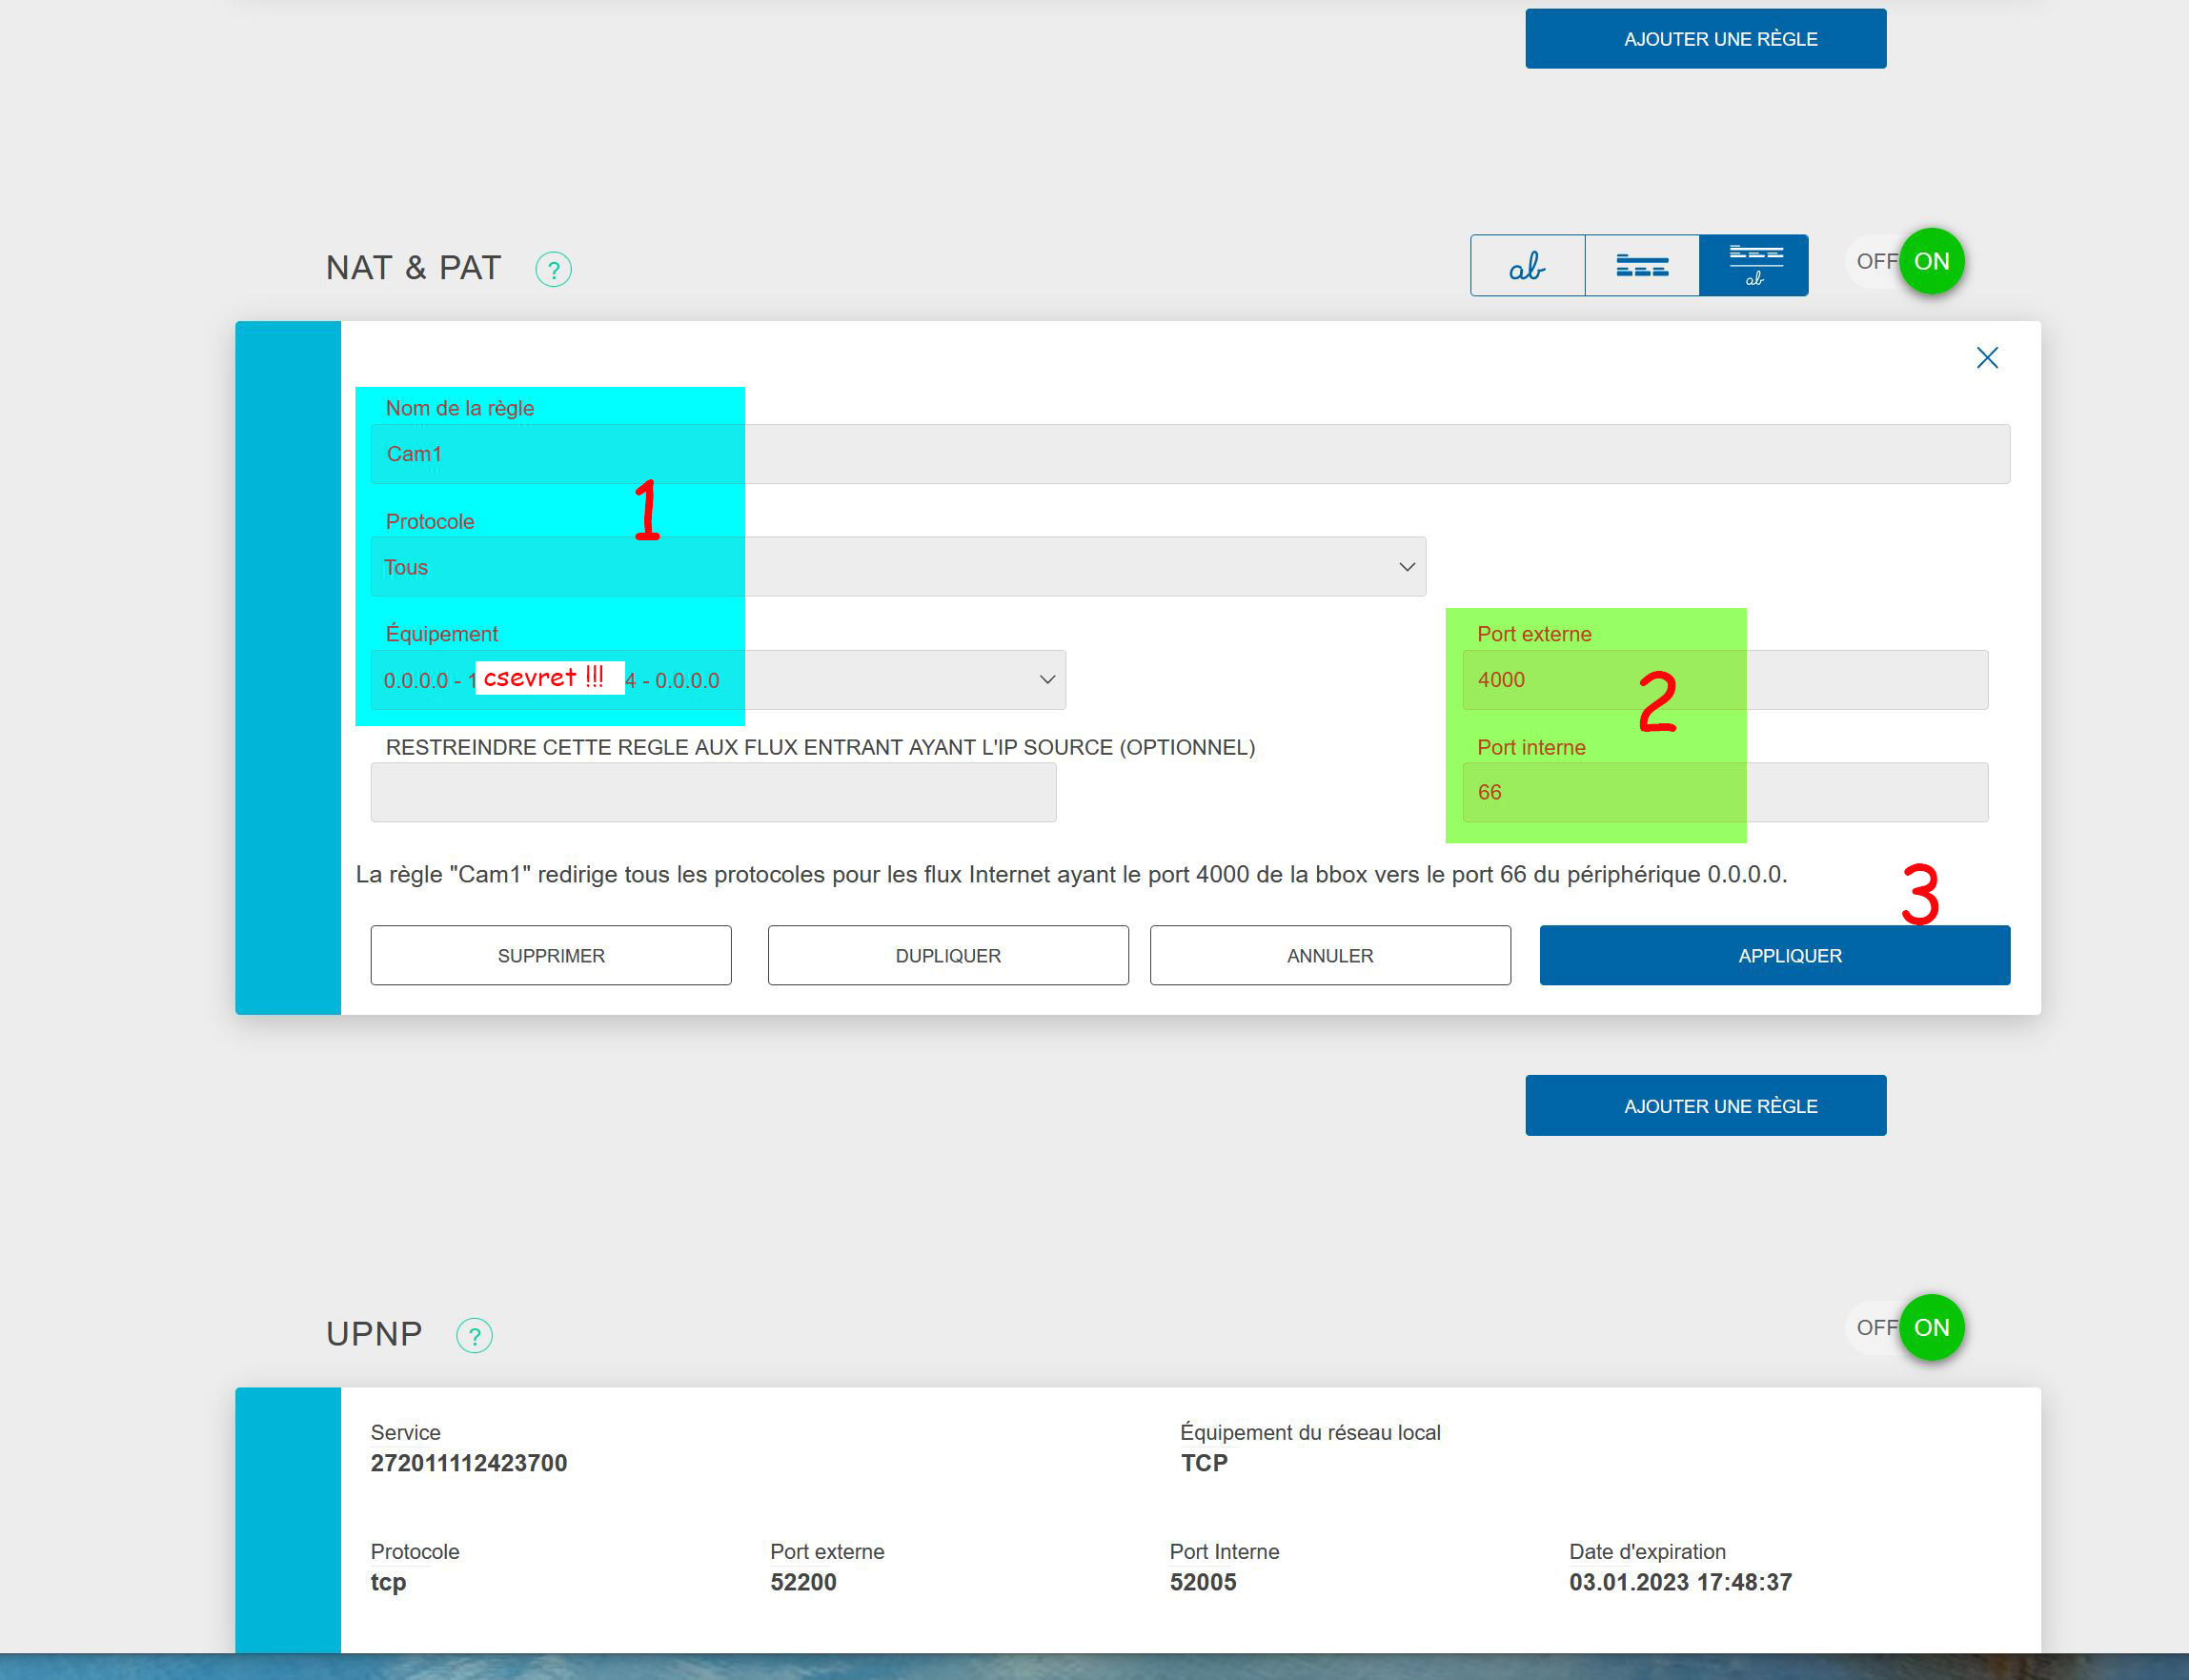This screenshot has width=2189, height=1680.
Task: Switch to the simple text view icon
Action: pos(1527,265)
